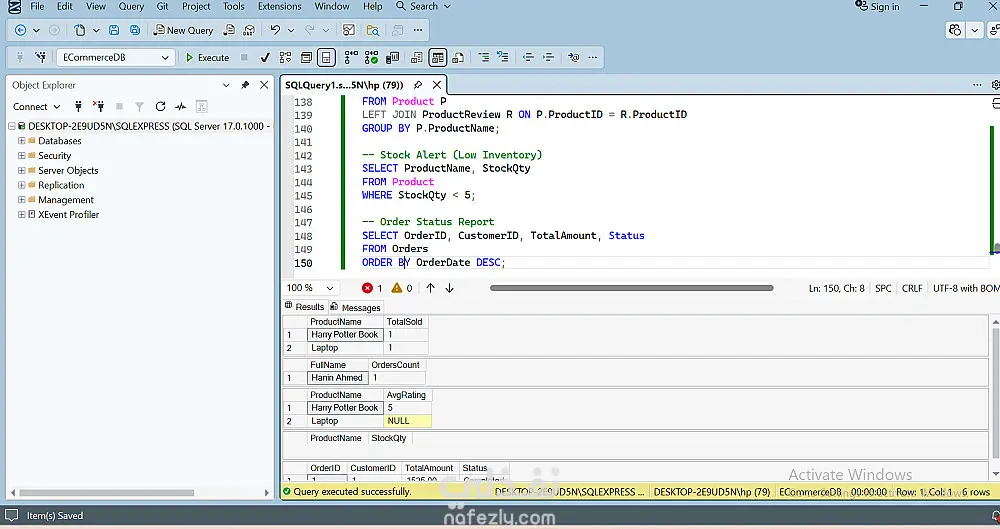The image size is (1000, 529).
Task: Expand the Security node
Action: (22, 155)
